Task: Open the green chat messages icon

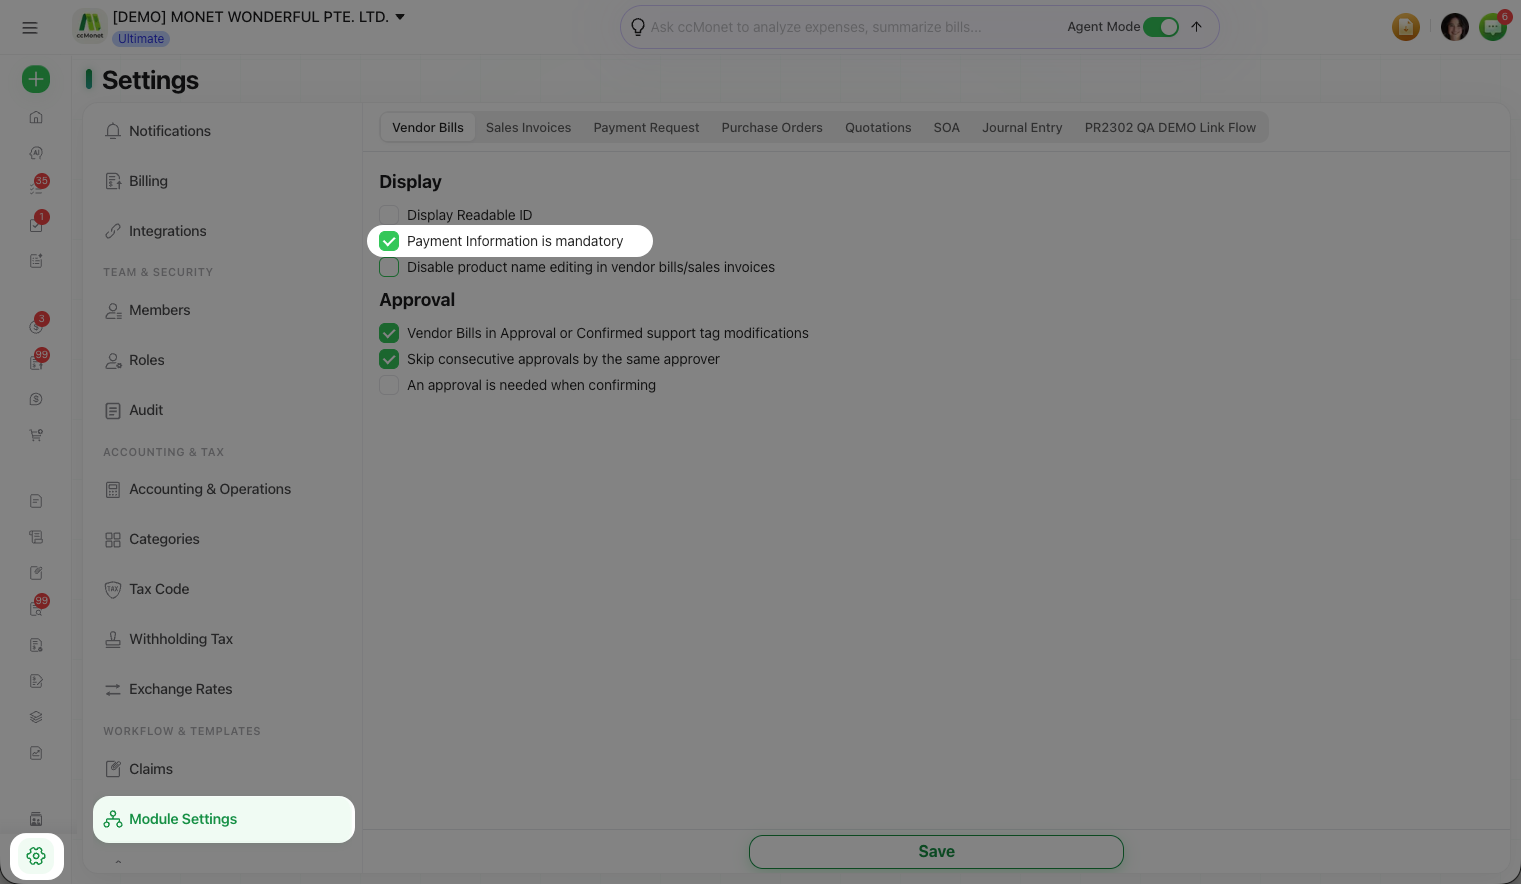Action: click(x=1493, y=27)
